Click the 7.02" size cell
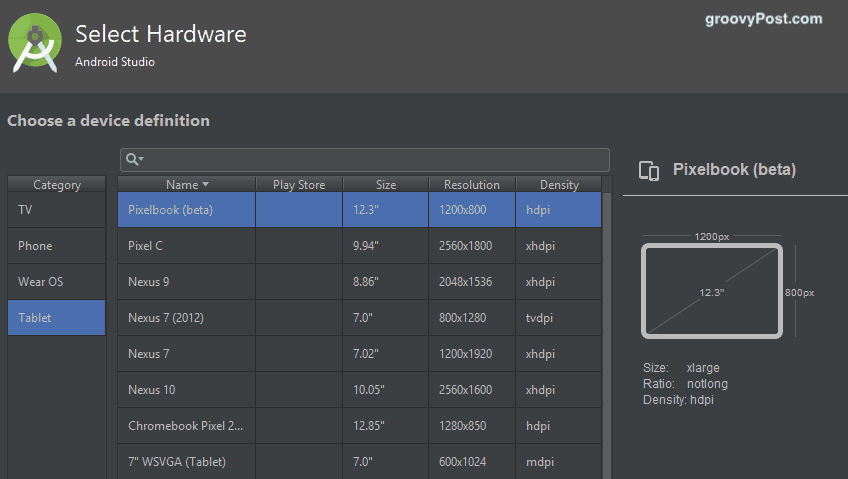This screenshot has width=848, height=479. (x=386, y=354)
